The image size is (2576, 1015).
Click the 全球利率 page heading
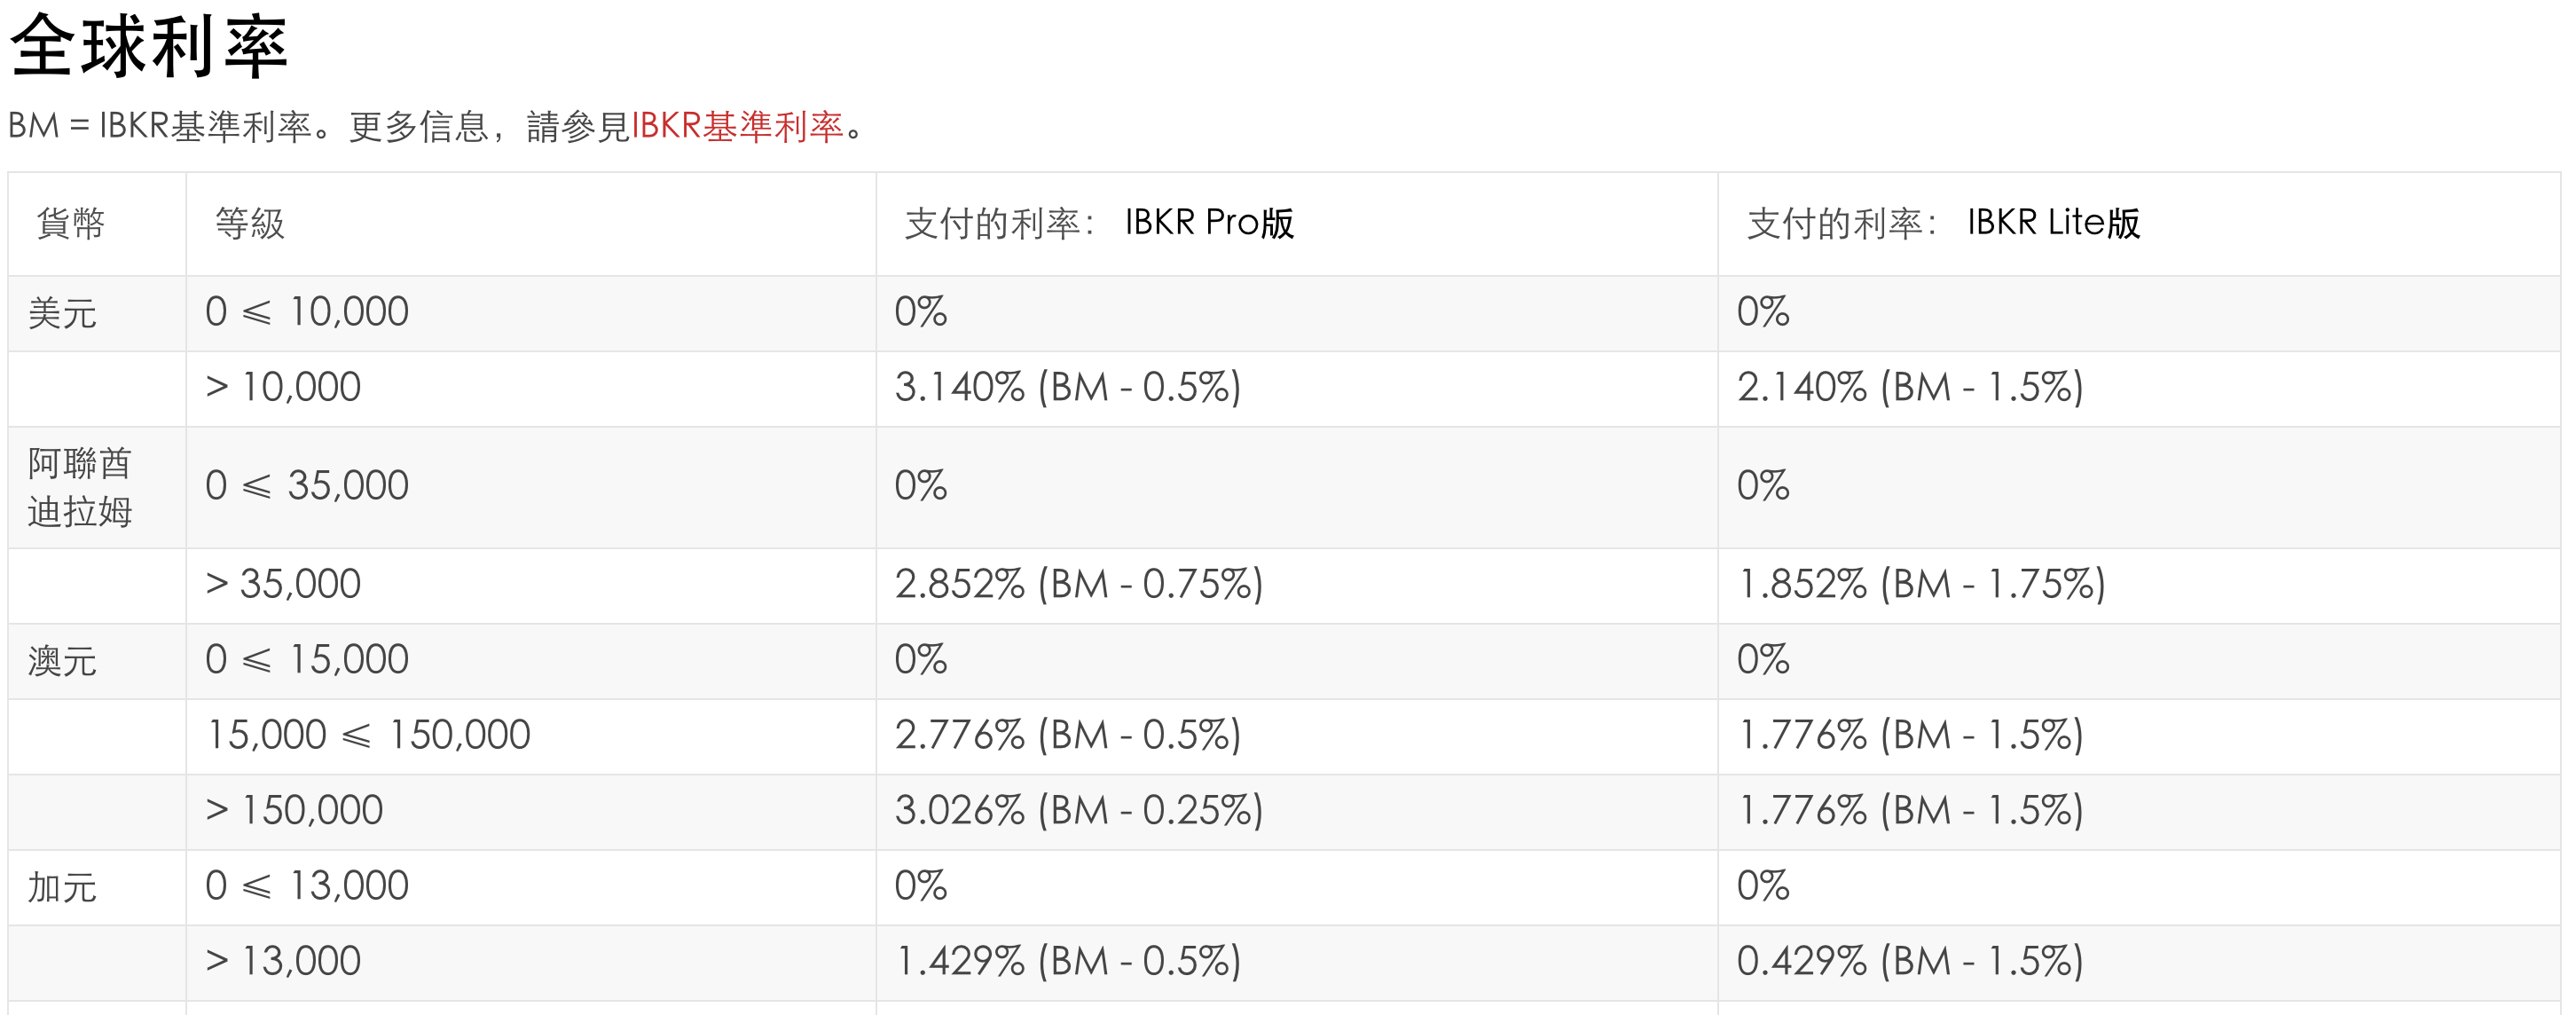click(149, 47)
